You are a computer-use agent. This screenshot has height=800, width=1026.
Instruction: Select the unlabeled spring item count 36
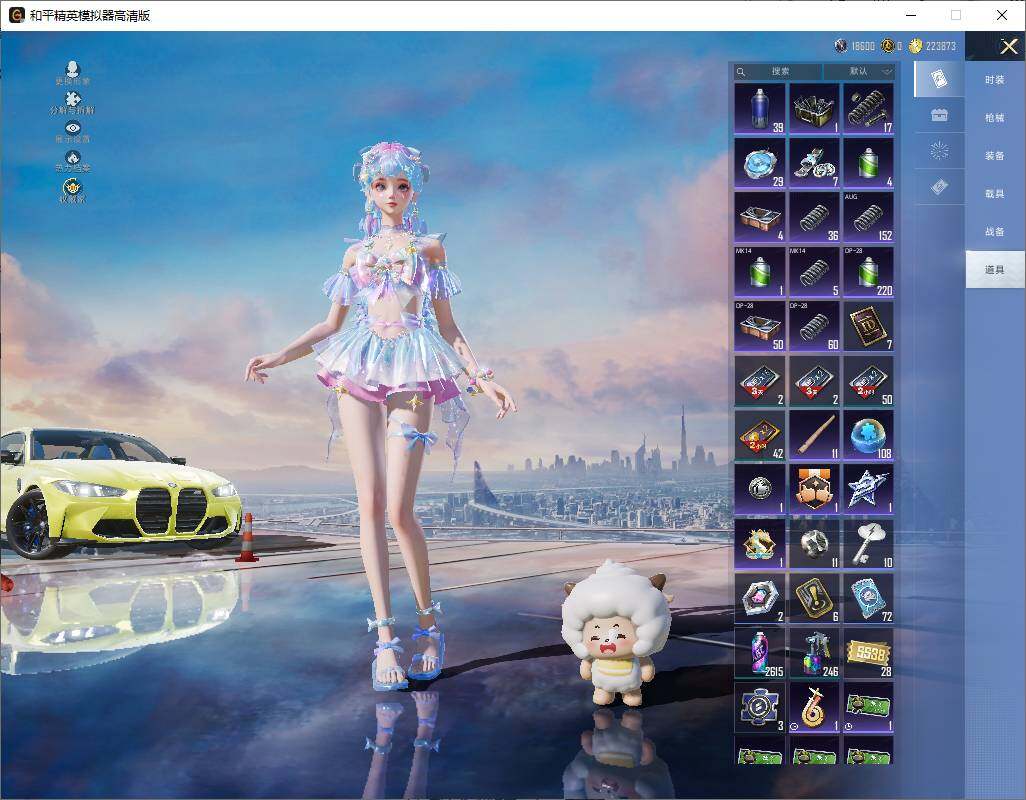coord(814,217)
